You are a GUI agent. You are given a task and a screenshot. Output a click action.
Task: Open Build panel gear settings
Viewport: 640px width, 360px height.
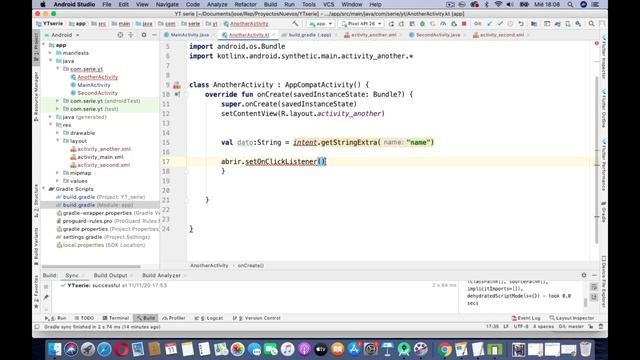pos(584,275)
